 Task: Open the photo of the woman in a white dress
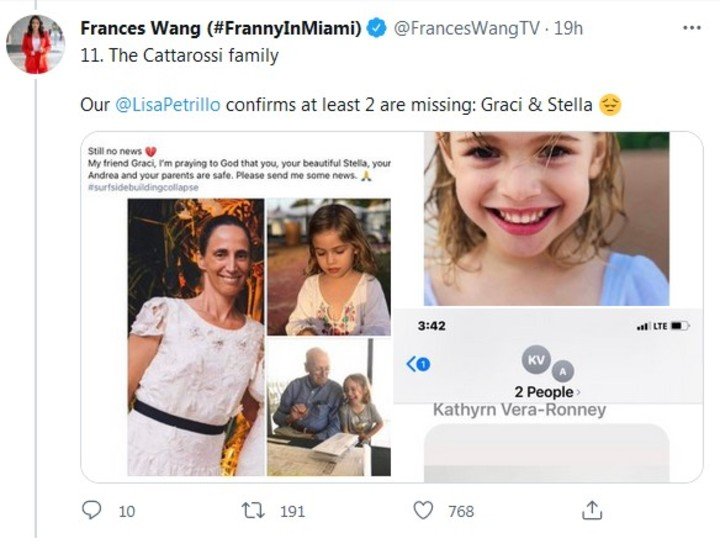coord(196,336)
